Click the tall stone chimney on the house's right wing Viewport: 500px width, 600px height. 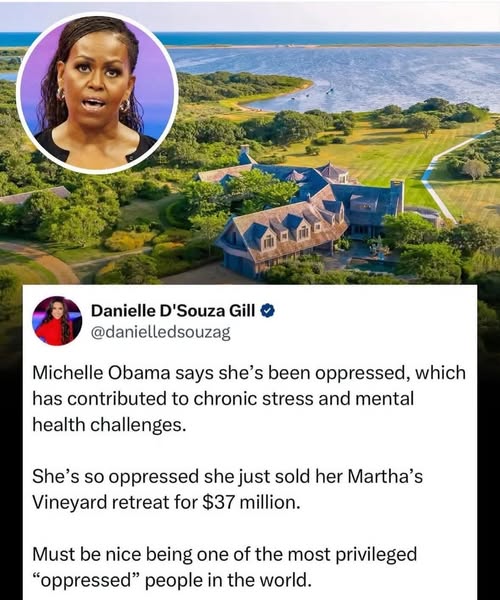pos(396,197)
